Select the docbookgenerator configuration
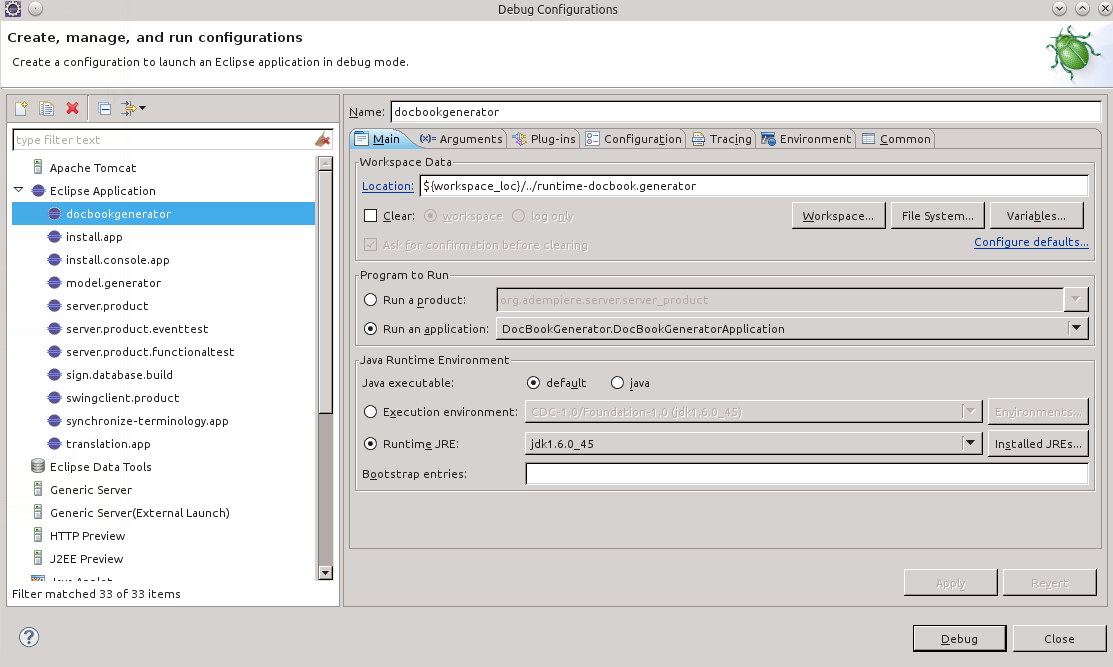This screenshot has height=667, width=1113. click(163, 214)
